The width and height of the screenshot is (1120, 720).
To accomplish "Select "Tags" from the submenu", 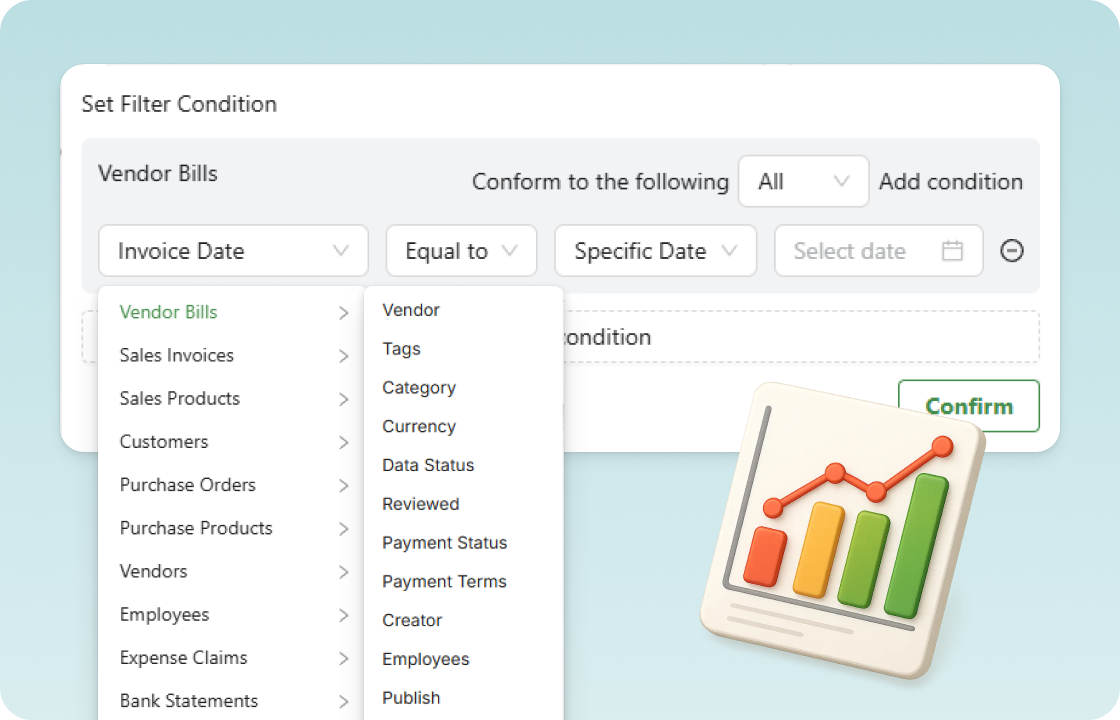I will click(401, 349).
